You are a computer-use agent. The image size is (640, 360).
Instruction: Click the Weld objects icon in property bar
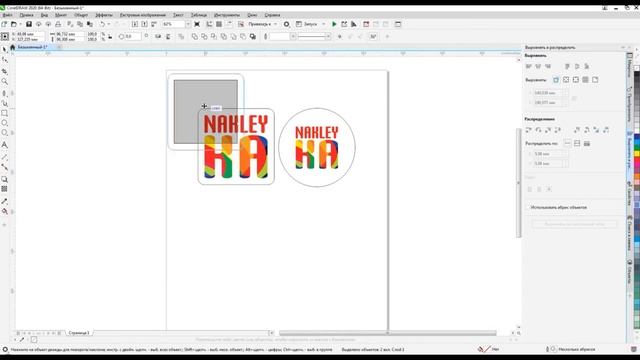coord(194,37)
